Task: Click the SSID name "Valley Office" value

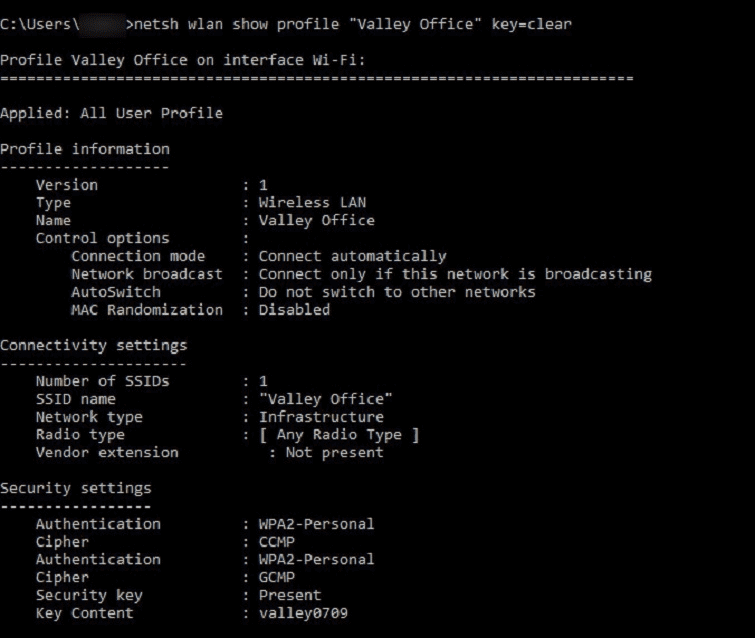Action: click(x=325, y=399)
